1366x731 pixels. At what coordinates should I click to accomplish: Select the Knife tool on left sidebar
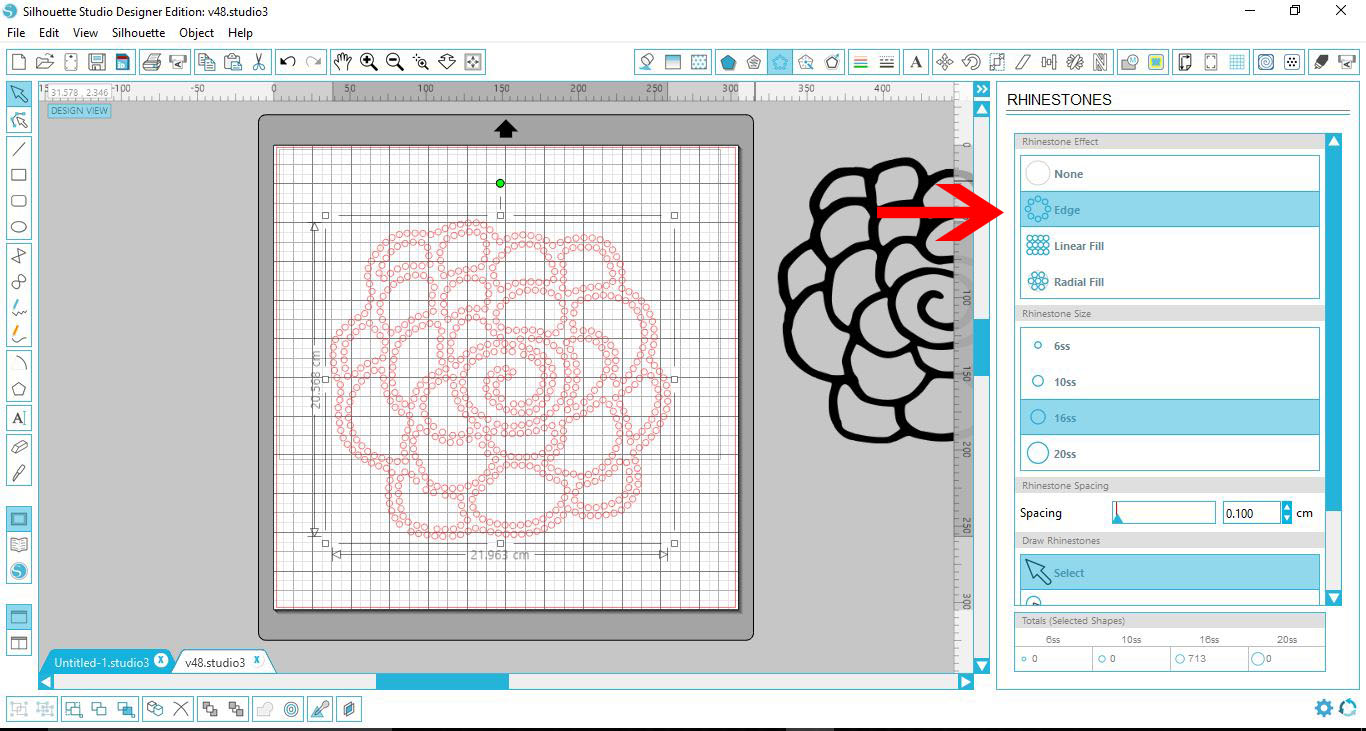coord(18,470)
